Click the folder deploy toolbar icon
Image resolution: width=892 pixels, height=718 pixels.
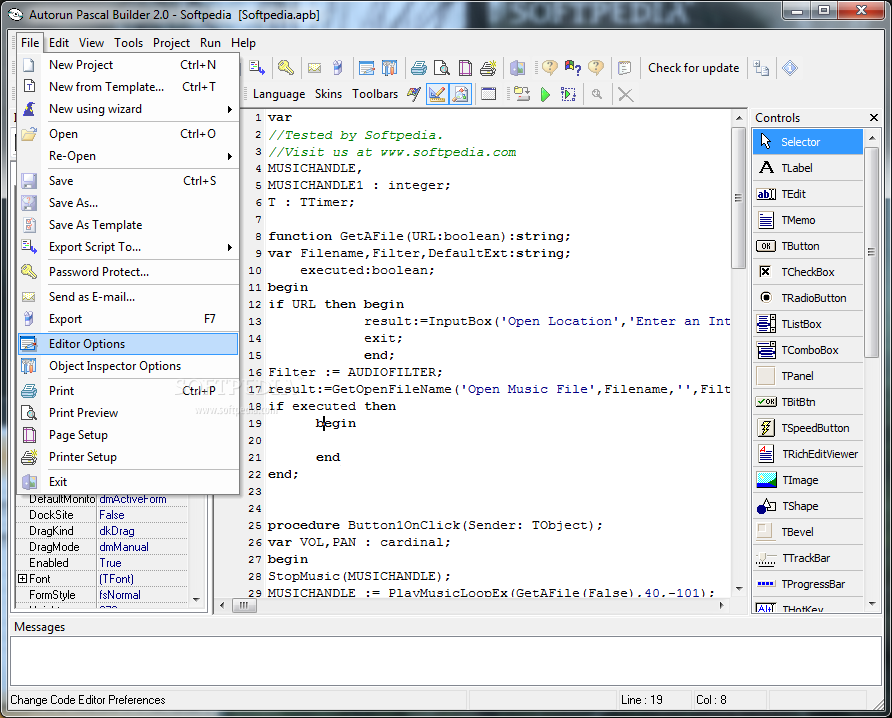522,94
